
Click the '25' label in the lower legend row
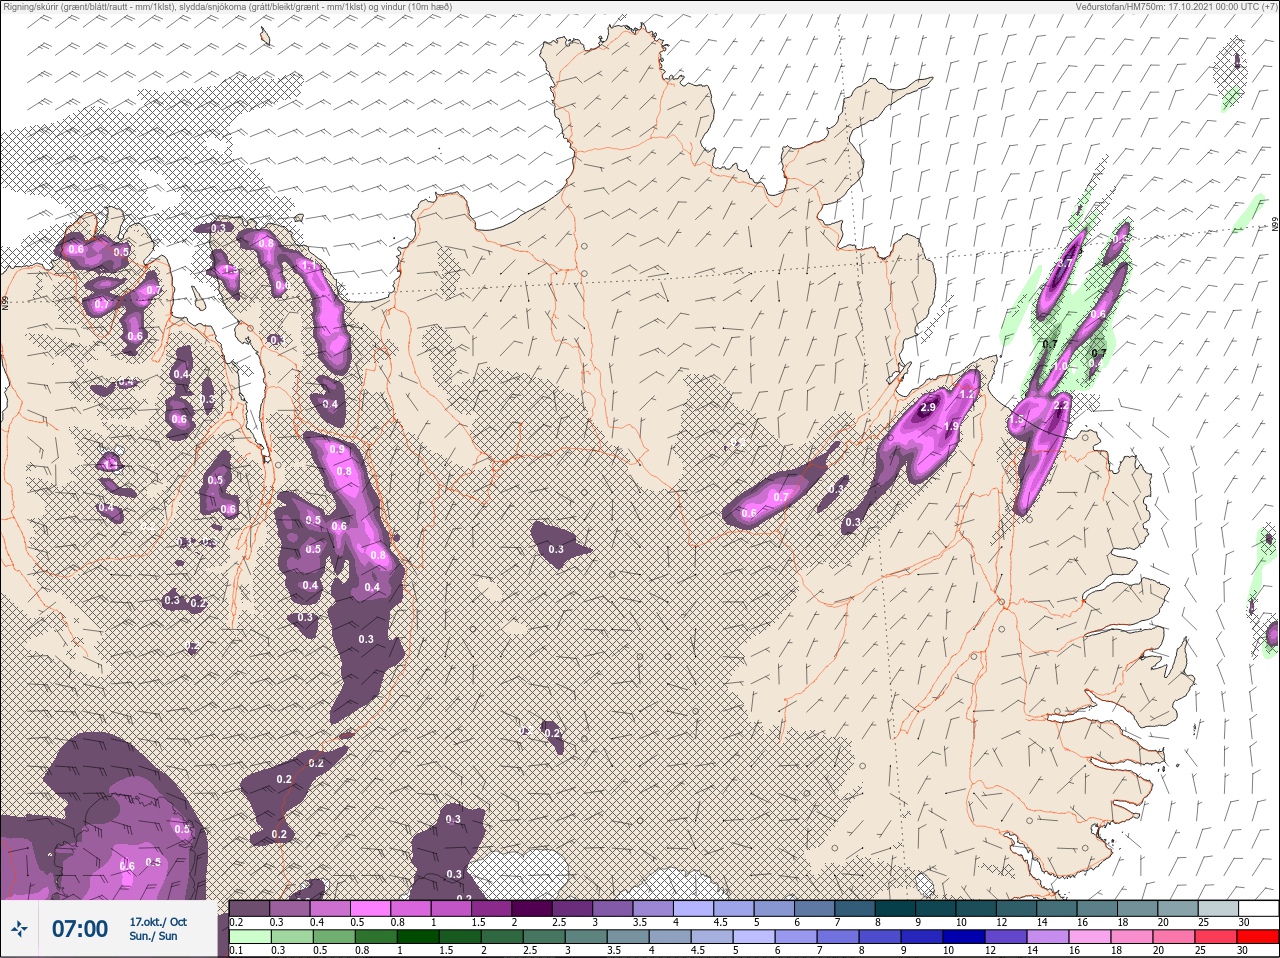click(x=1200, y=950)
